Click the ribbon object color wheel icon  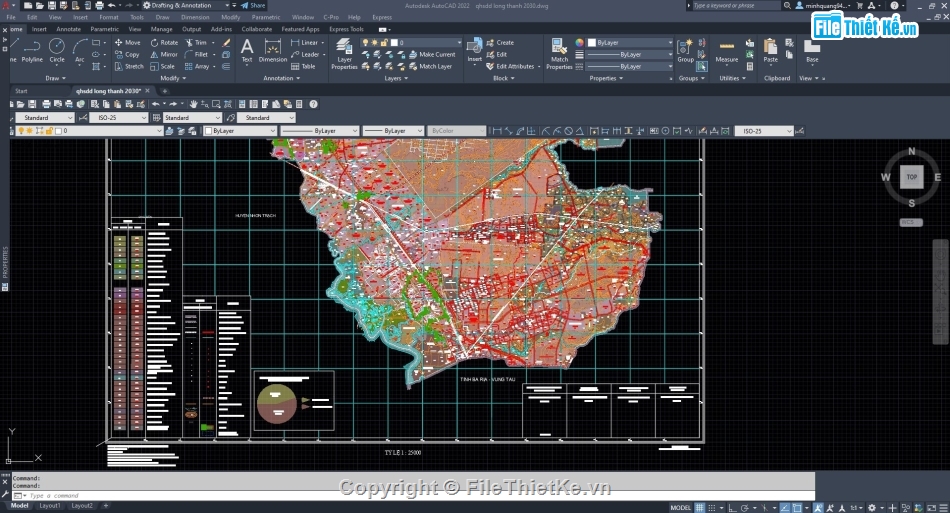click(x=579, y=42)
